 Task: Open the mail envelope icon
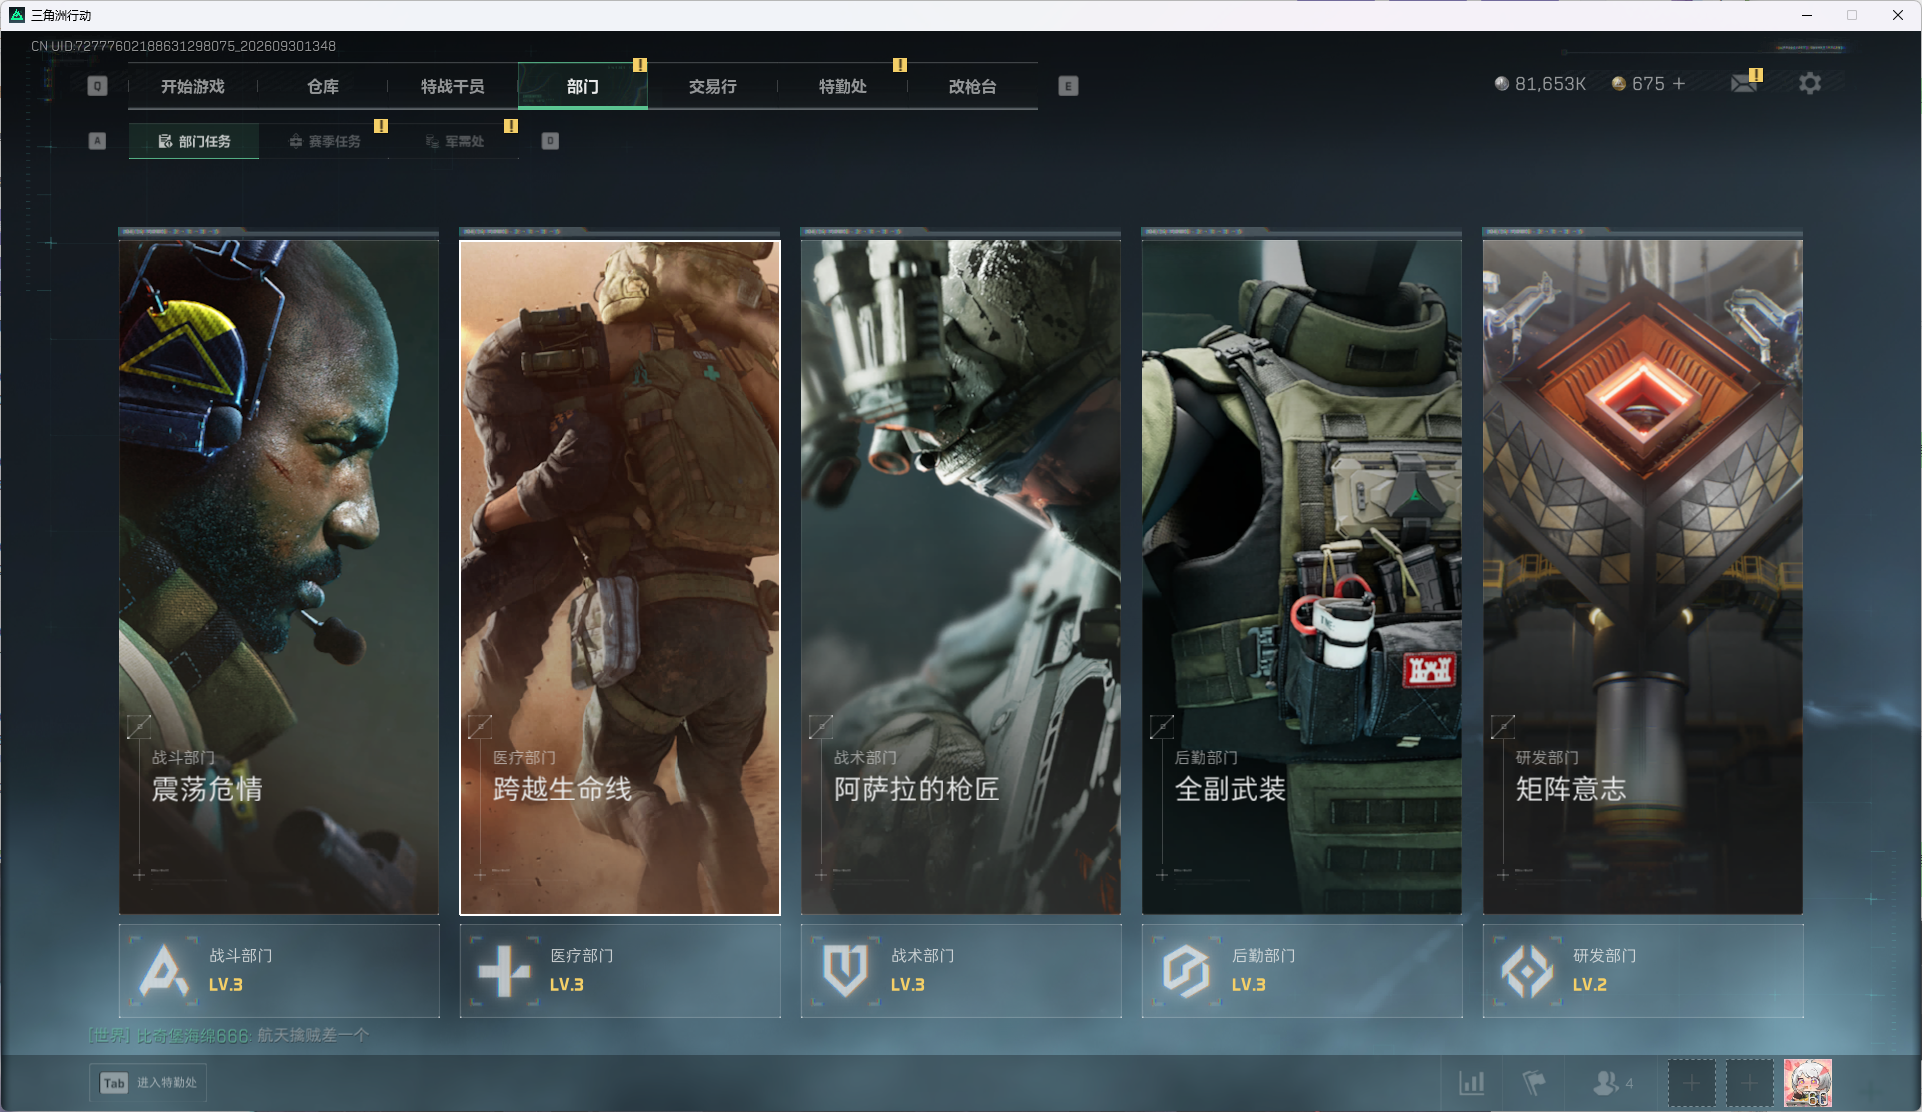[1744, 83]
